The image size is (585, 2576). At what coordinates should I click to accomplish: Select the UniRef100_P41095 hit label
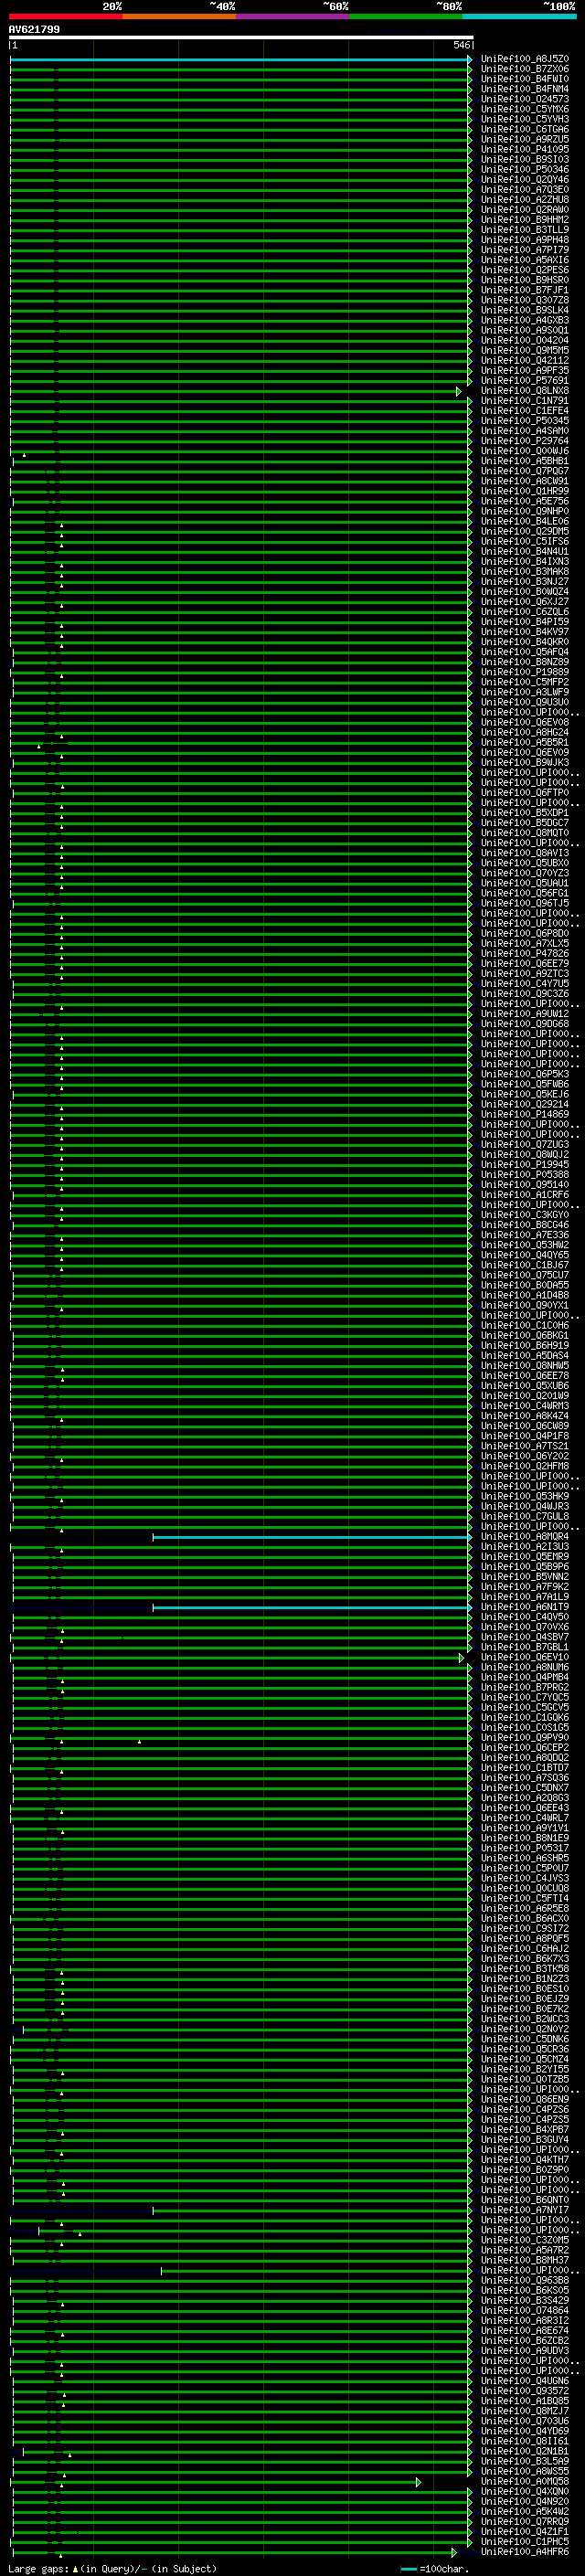(x=525, y=150)
